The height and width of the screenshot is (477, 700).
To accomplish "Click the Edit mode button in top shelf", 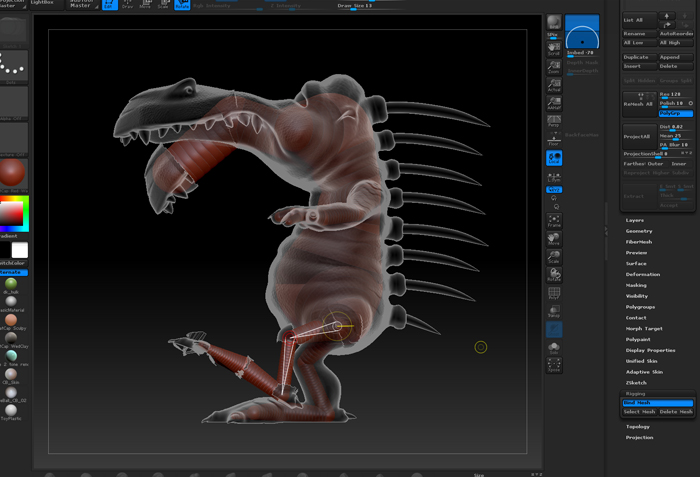I will coord(109,4).
